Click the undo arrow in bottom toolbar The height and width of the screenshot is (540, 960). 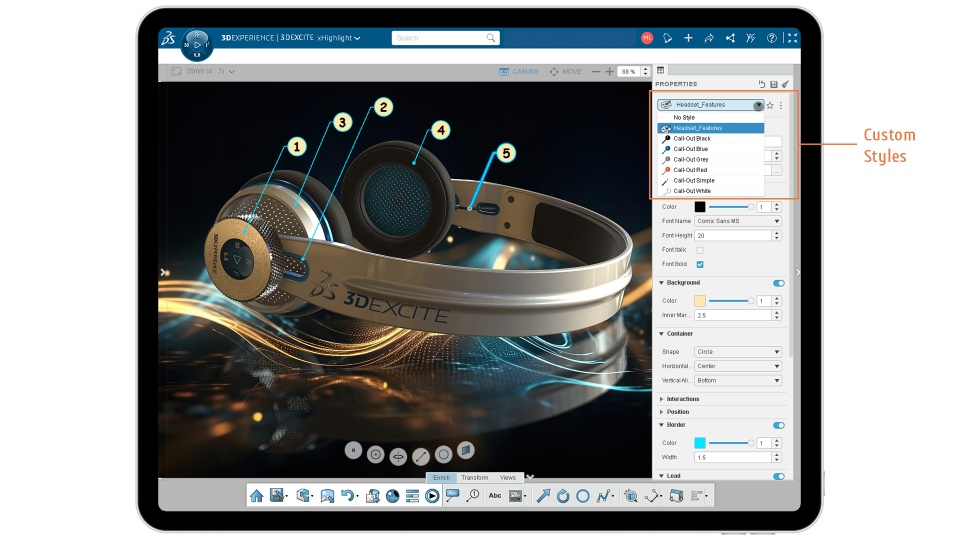(348, 496)
